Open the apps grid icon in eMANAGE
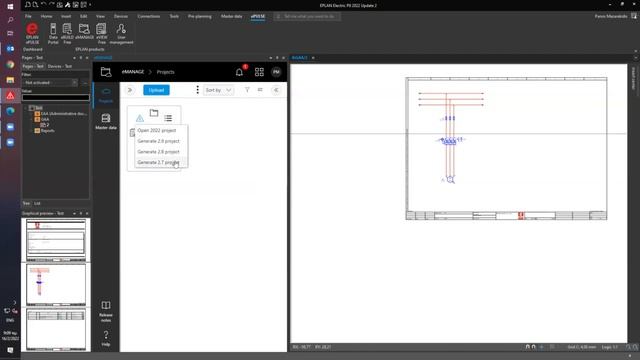This screenshot has width=640, height=360. [259, 72]
